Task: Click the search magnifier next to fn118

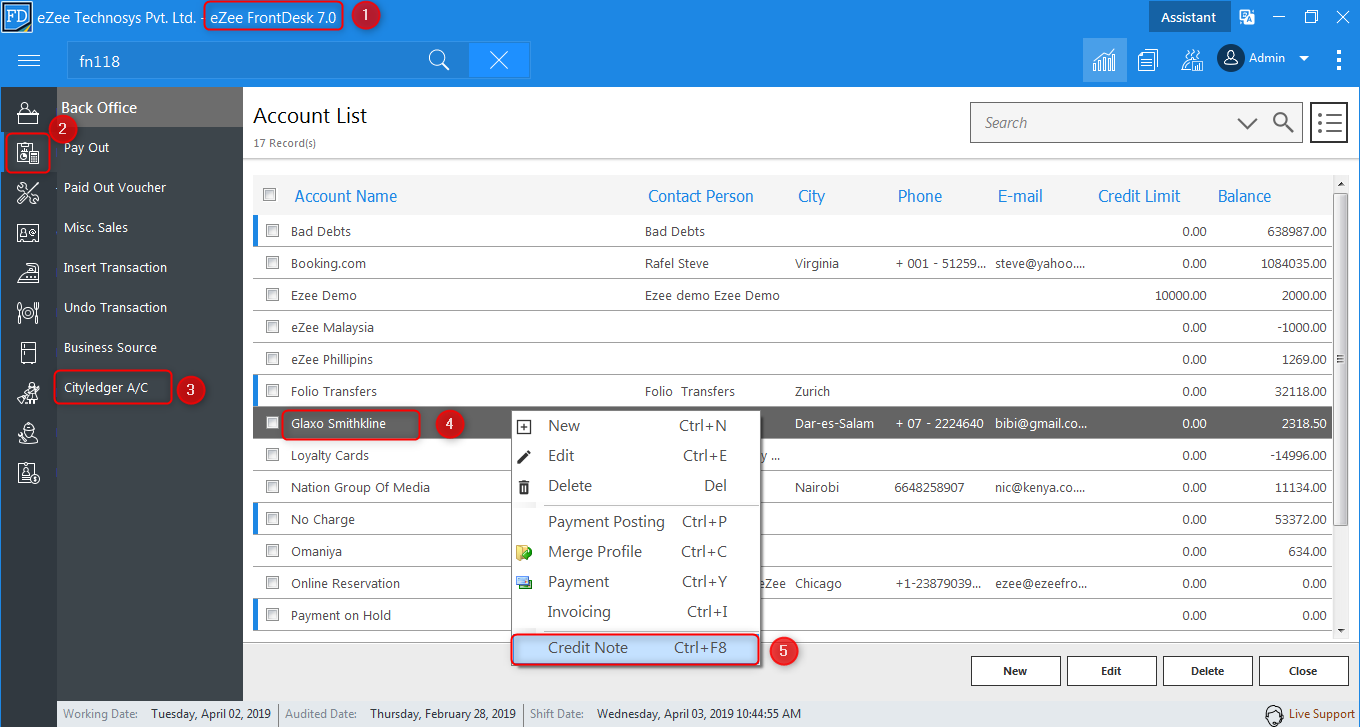Action: pyautogui.click(x=438, y=61)
